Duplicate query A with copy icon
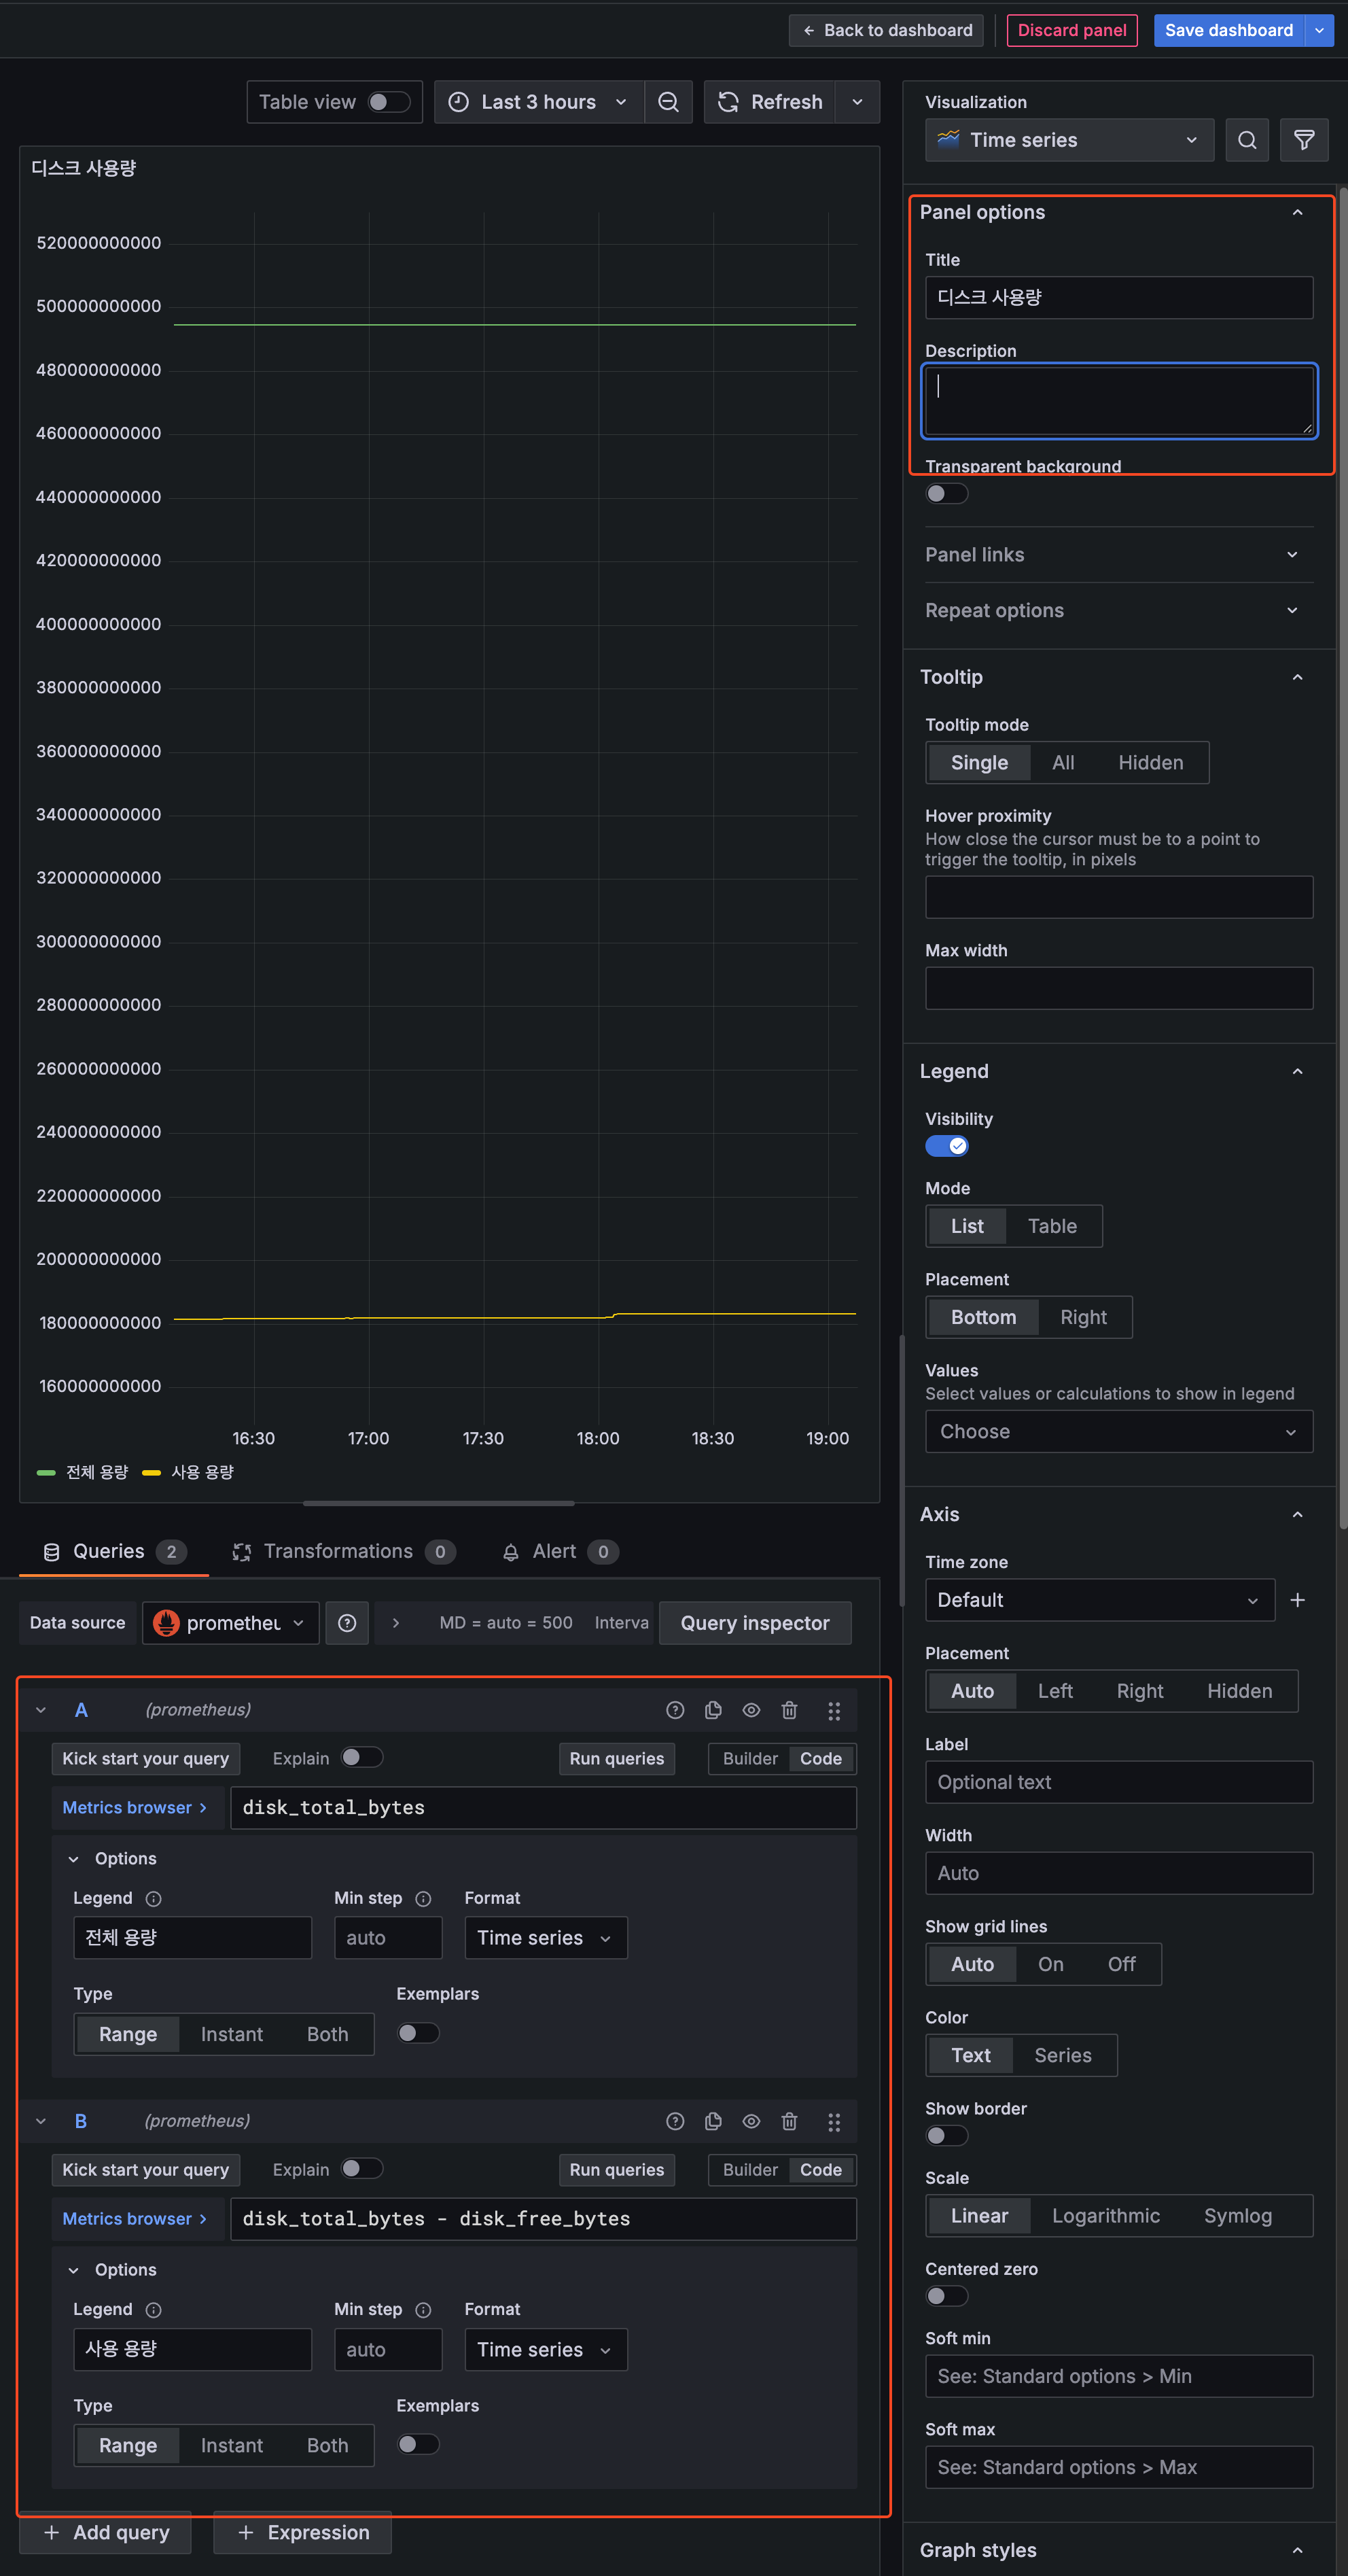This screenshot has width=1348, height=2576. point(713,1710)
